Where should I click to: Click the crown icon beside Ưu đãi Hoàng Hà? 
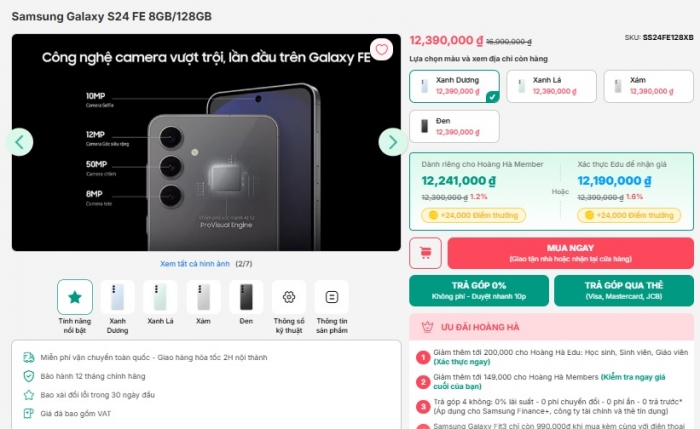point(427,327)
